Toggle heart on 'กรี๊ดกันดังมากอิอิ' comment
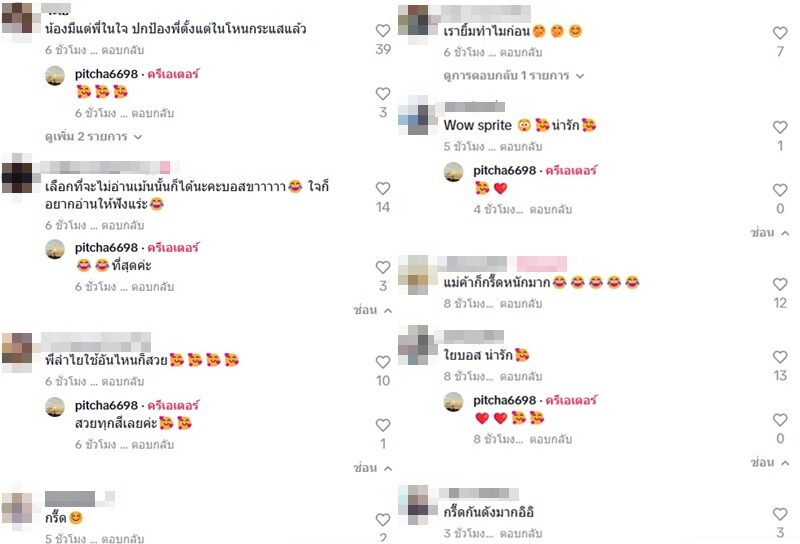Screen dimensions: 800x544 click(780, 514)
